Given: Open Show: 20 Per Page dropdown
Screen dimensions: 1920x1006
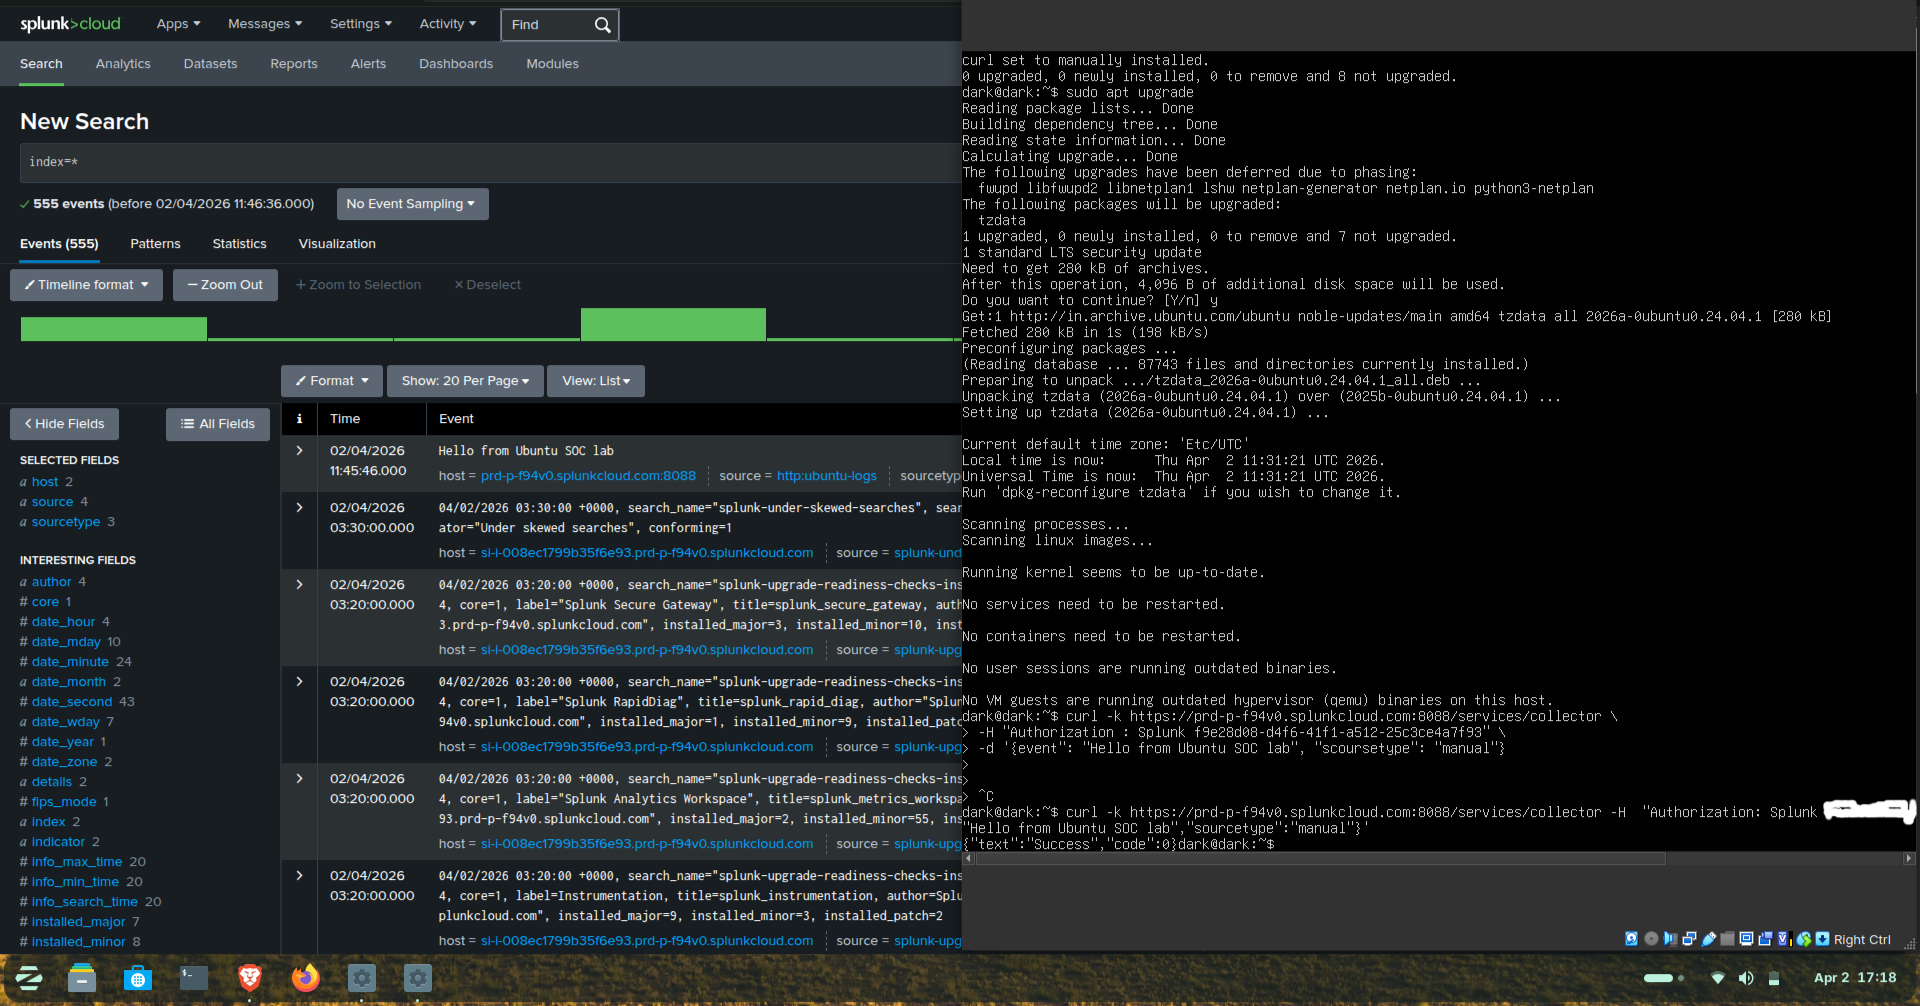Looking at the screenshot, I should coord(465,381).
